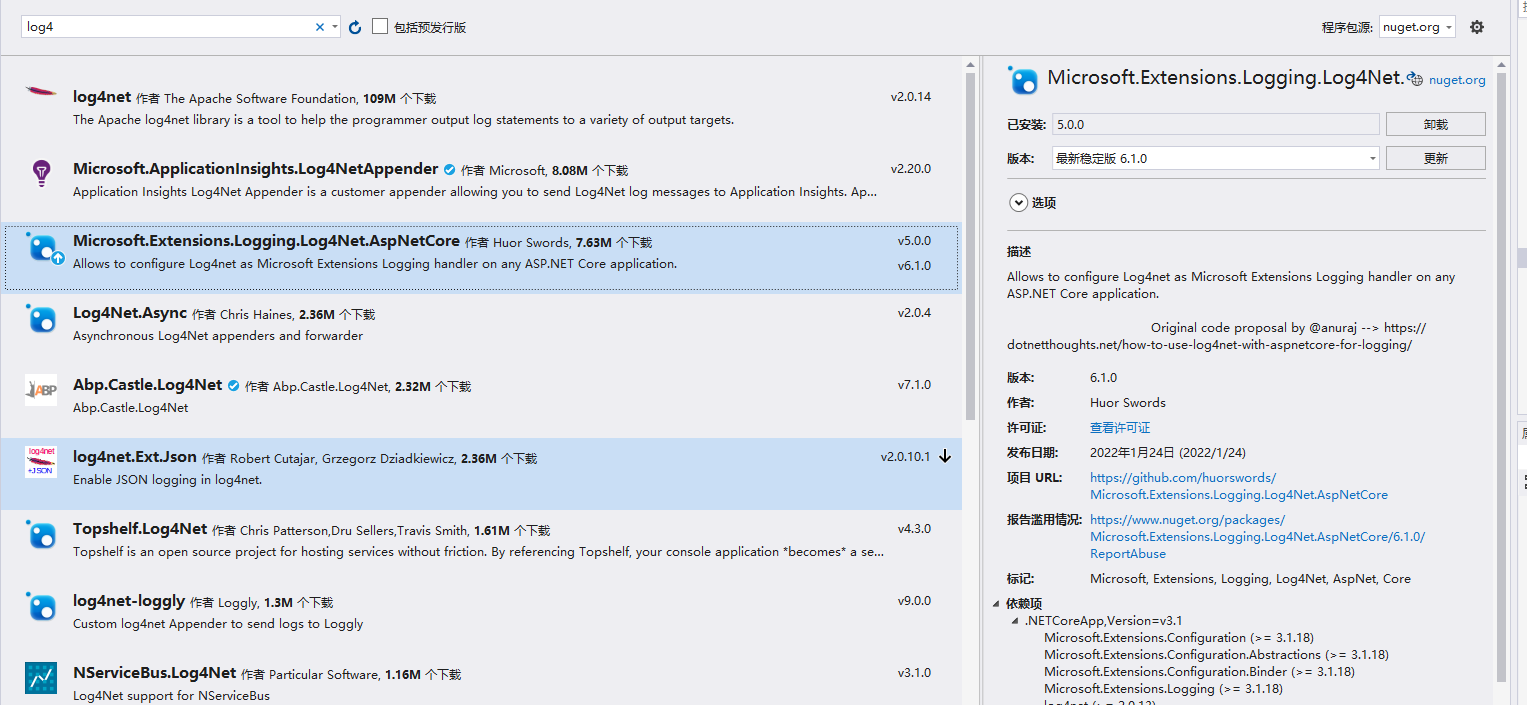
Task: Open the 查看许可证 license link
Action: (1120, 428)
